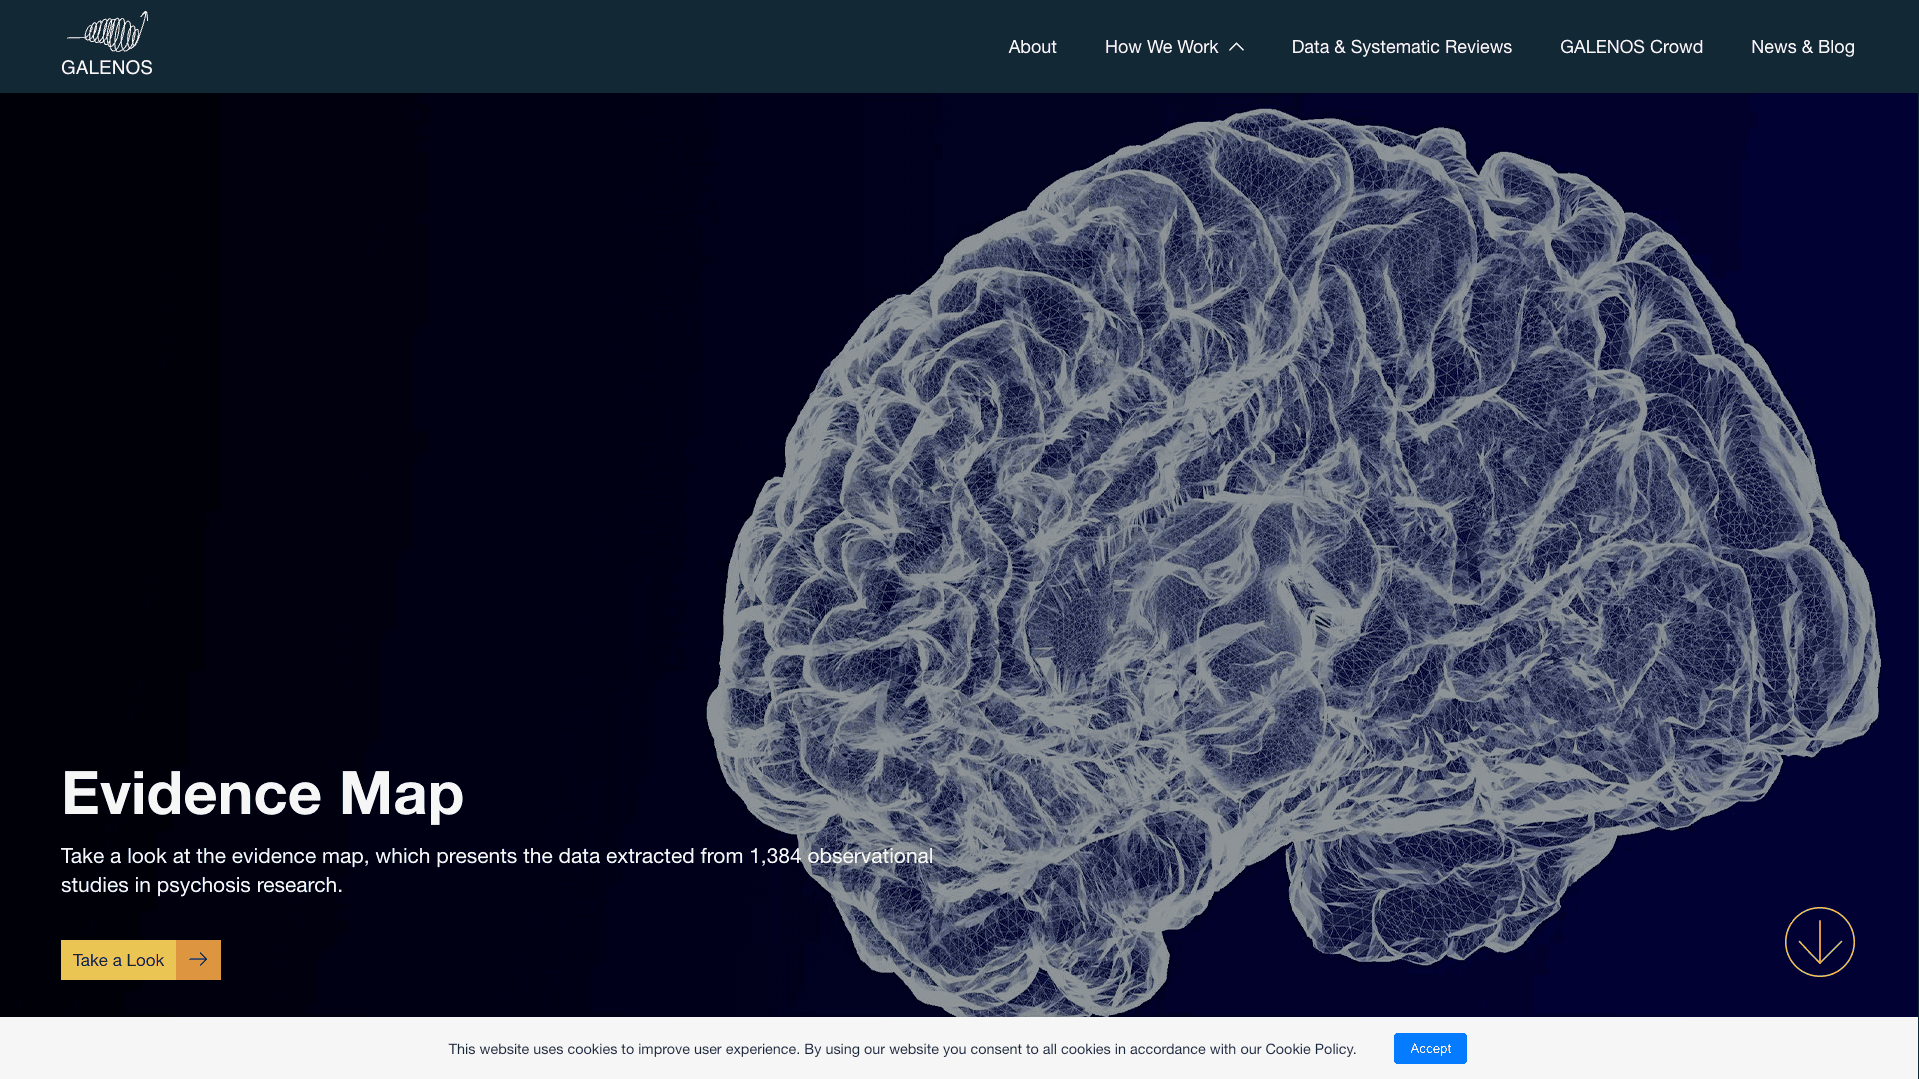Open the Cookie Policy link
Image resolution: width=1919 pixels, height=1079 pixels.
pos(1309,1049)
